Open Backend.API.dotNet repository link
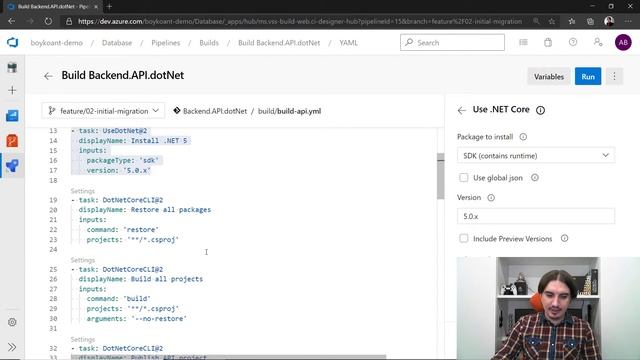The image size is (640, 360). [x=215, y=111]
